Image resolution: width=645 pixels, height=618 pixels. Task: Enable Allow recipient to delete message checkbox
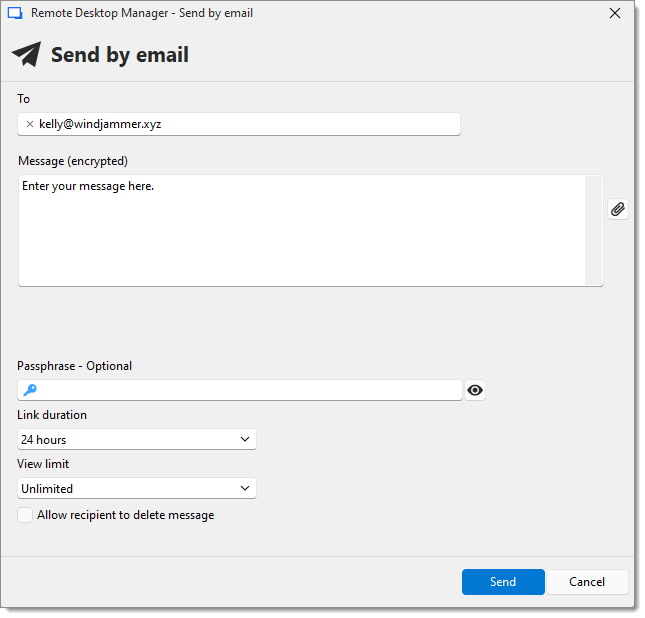[24, 515]
